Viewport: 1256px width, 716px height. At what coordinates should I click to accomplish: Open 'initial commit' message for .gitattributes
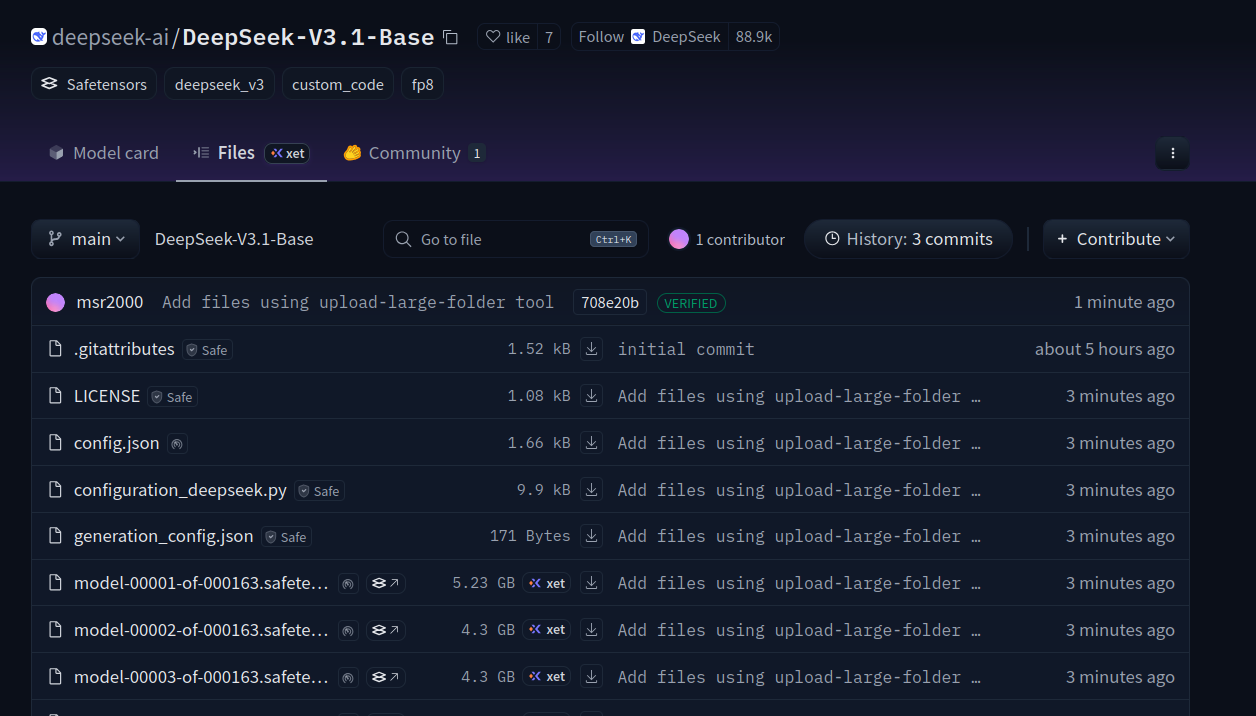[x=686, y=349]
